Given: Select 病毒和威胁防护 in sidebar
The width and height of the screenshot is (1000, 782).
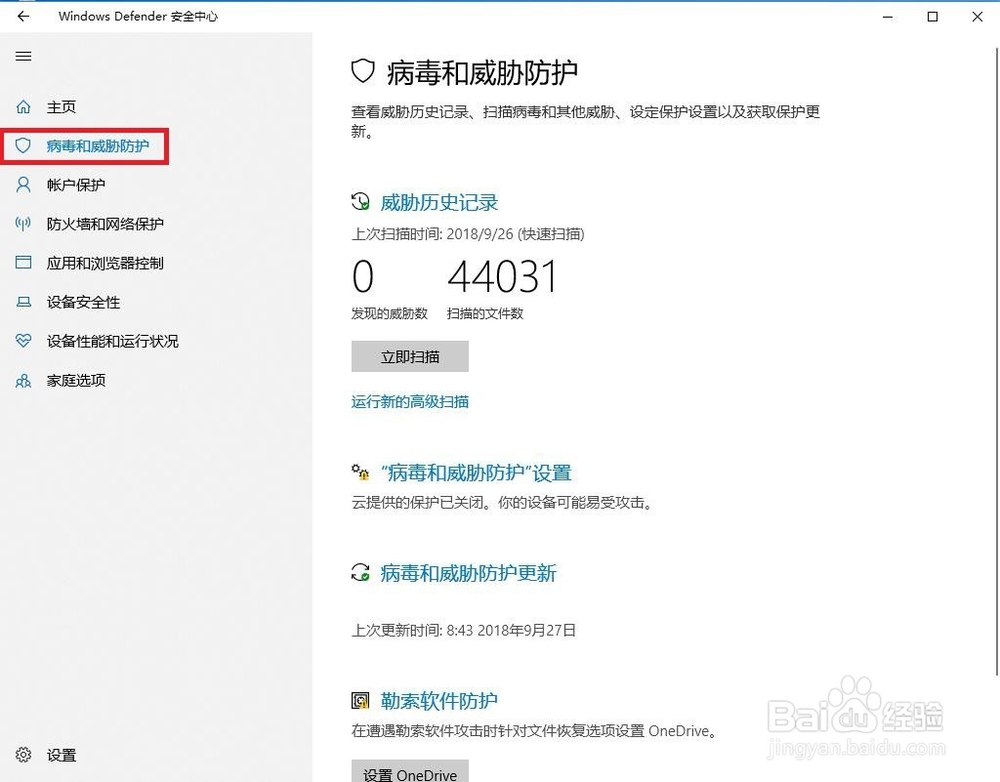Looking at the screenshot, I should click(98, 146).
